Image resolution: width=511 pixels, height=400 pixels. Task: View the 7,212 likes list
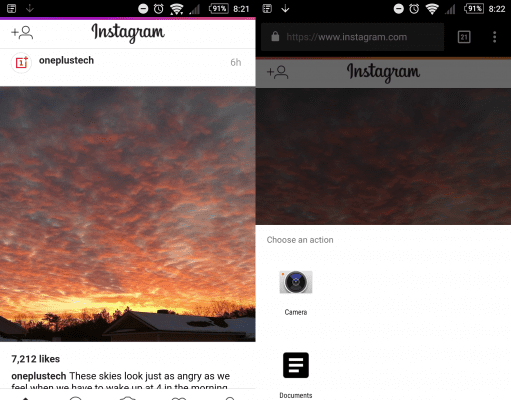[36, 359]
